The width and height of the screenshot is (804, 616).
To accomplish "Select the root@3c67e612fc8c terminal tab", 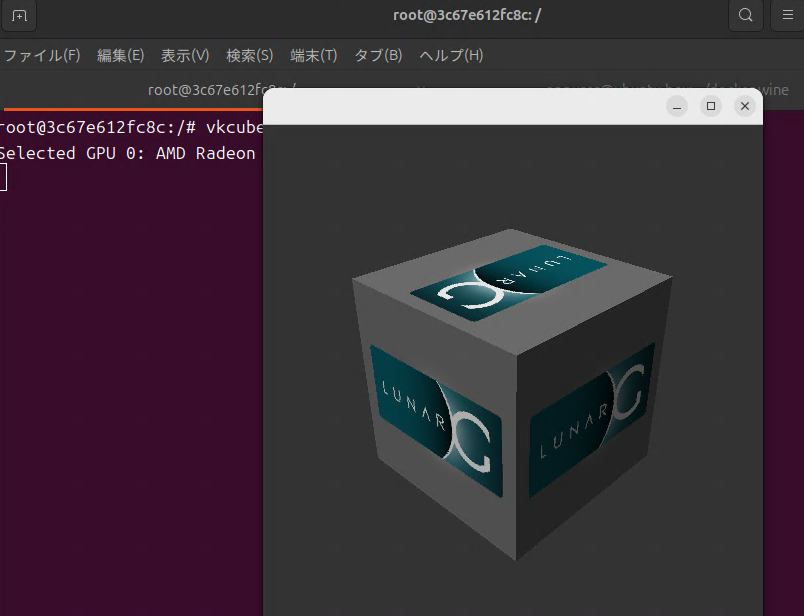I will pos(204,89).
